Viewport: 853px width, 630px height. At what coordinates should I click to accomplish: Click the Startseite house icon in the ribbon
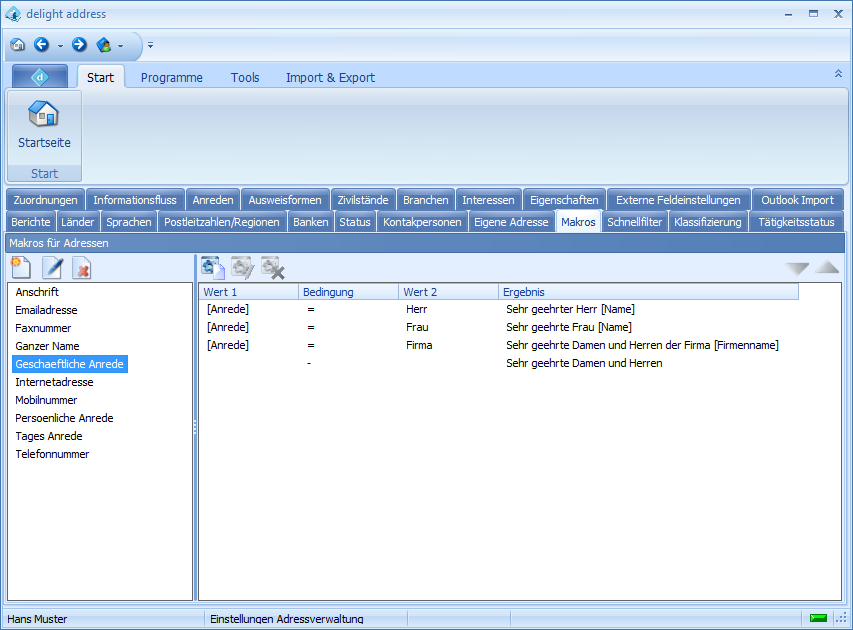point(44,116)
